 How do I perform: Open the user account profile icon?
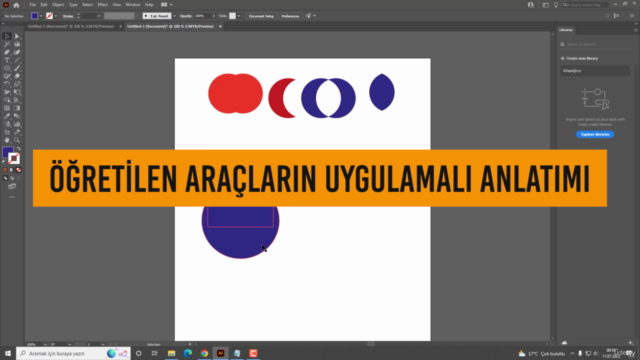pos(531,5)
